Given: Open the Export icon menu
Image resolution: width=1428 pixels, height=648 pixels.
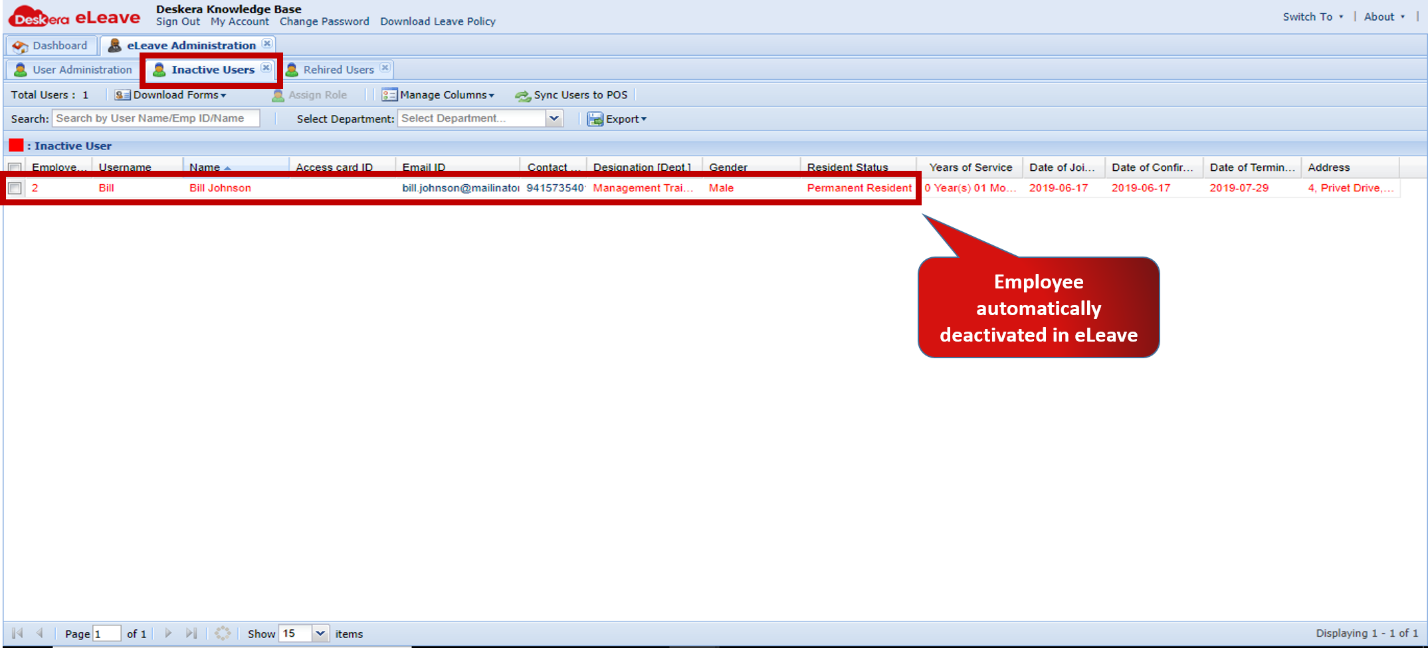Looking at the screenshot, I should 597,118.
